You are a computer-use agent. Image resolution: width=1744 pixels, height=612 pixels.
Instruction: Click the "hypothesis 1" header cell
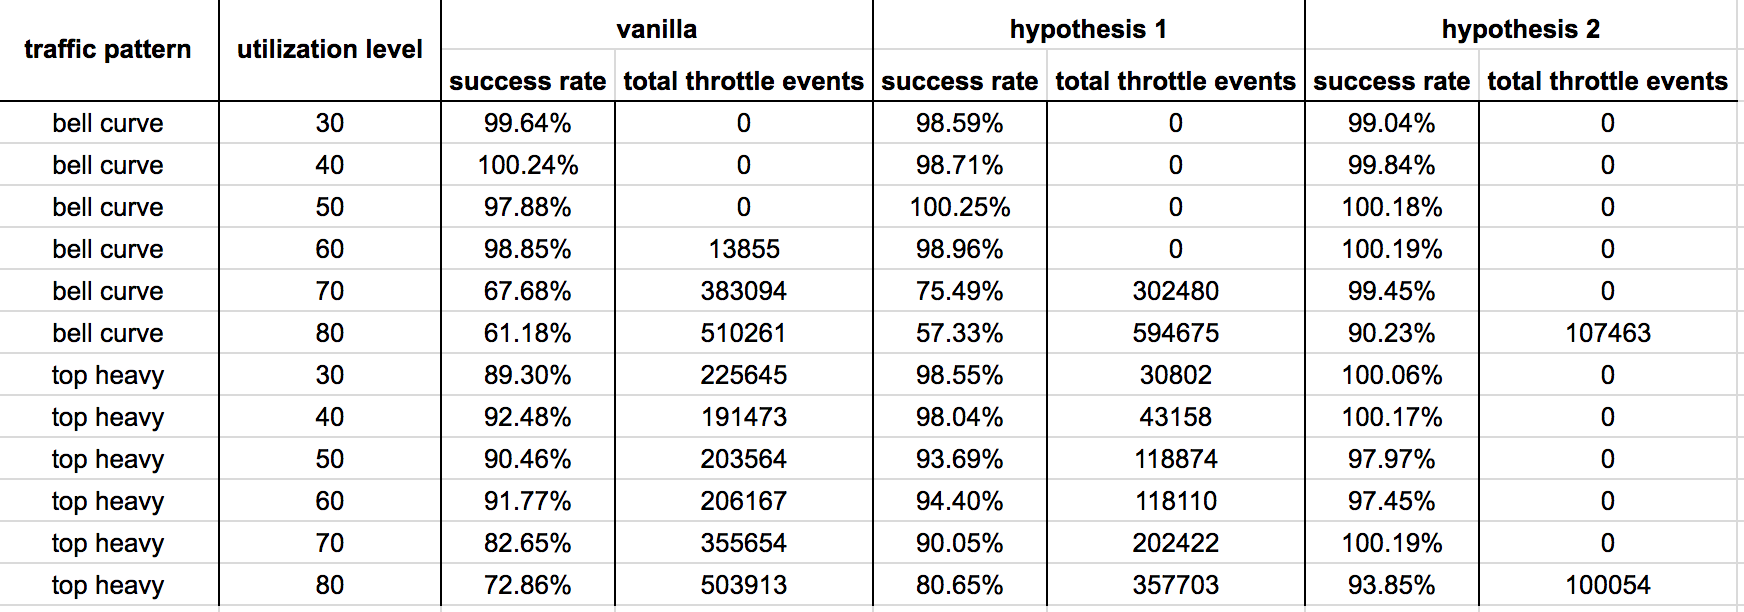coord(1088,29)
